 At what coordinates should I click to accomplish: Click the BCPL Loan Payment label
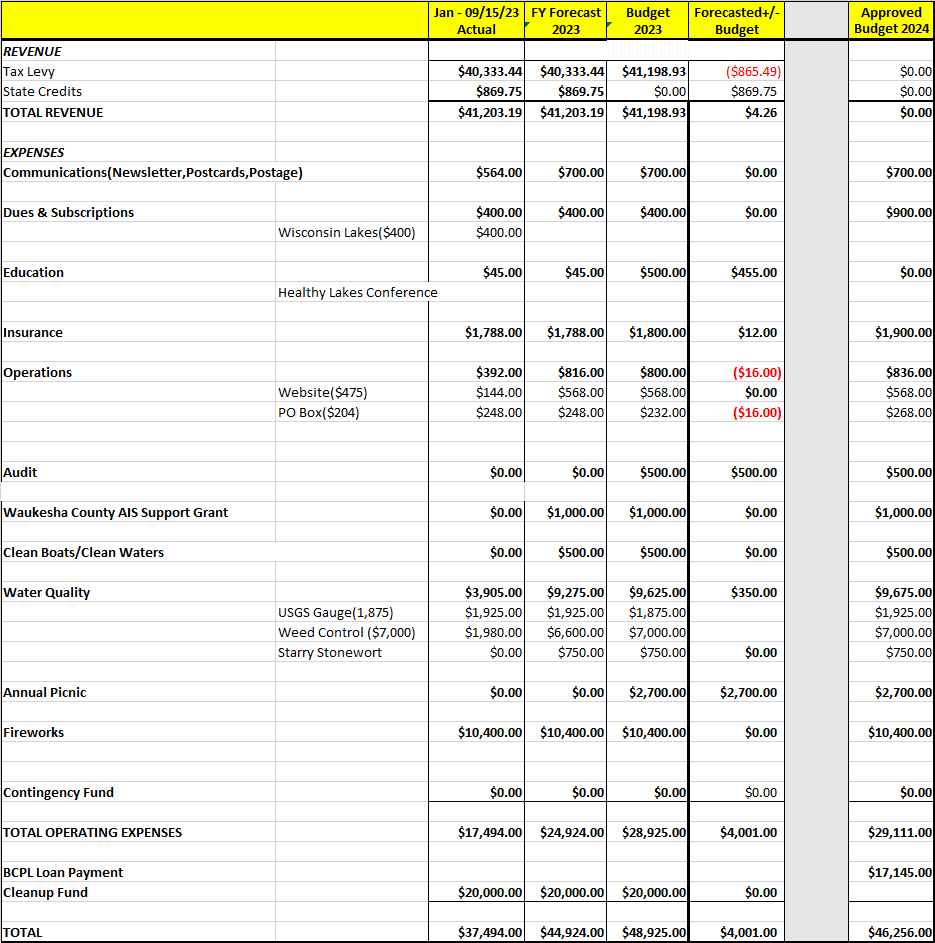(x=63, y=873)
